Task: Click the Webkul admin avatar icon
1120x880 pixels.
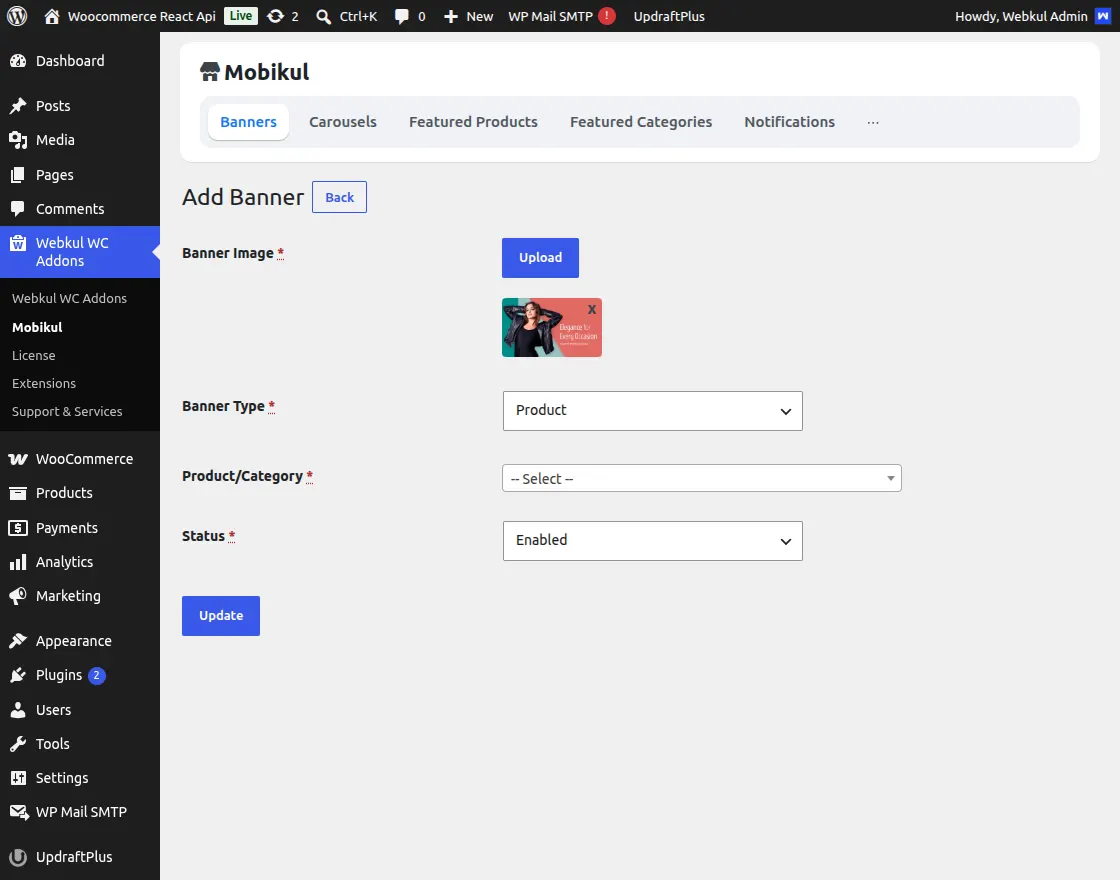Action: click(x=1103, y=16)
